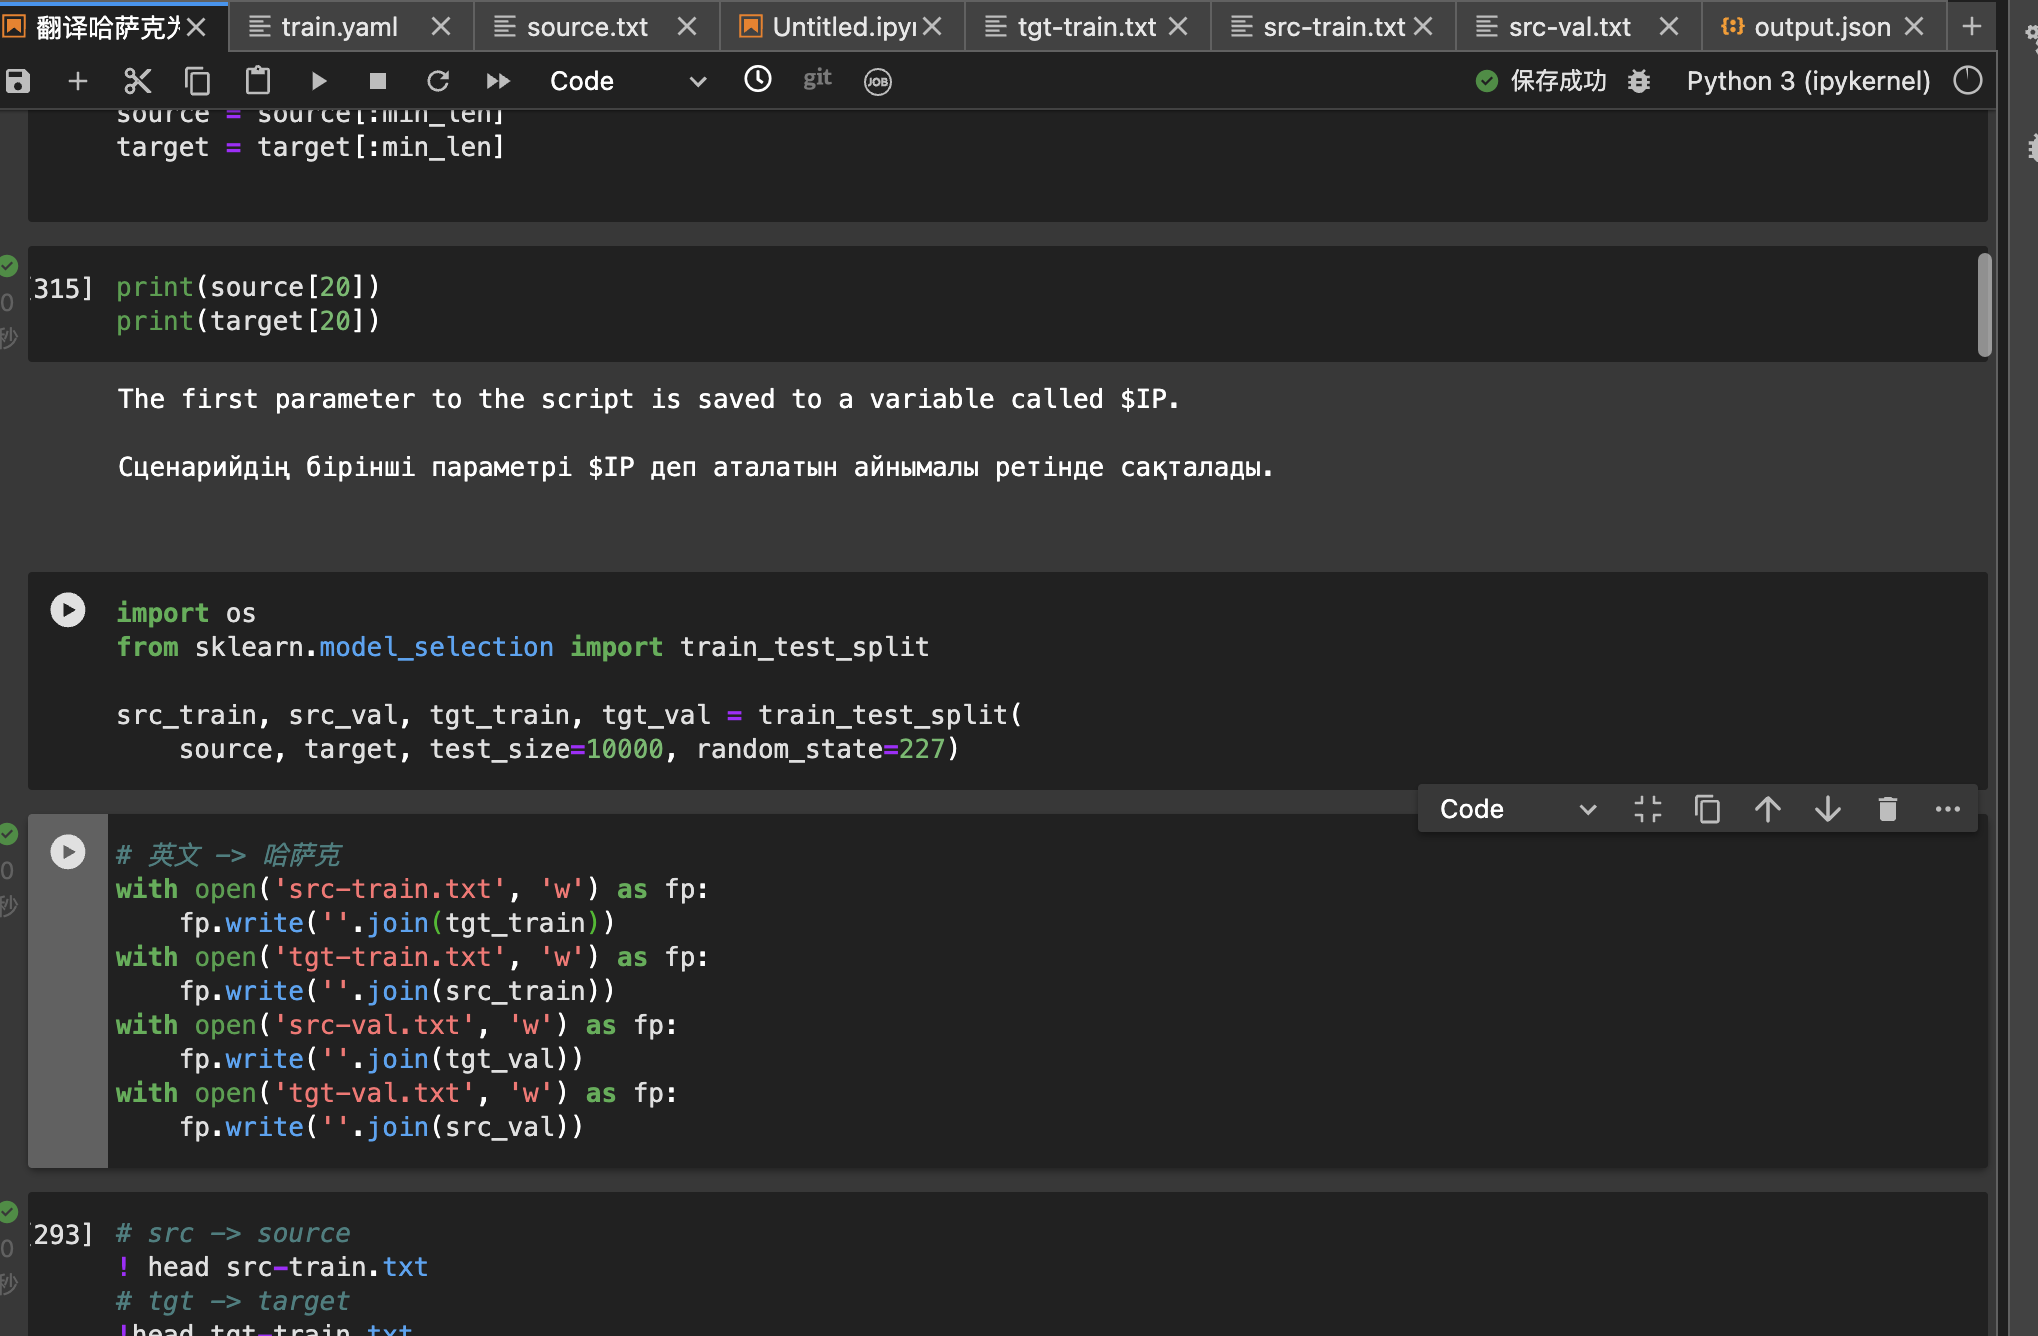The width and height of the screenshot is (2038, 1336).
Task: Run the selected cell from the toolbar
Action: (x=318, y=81)
